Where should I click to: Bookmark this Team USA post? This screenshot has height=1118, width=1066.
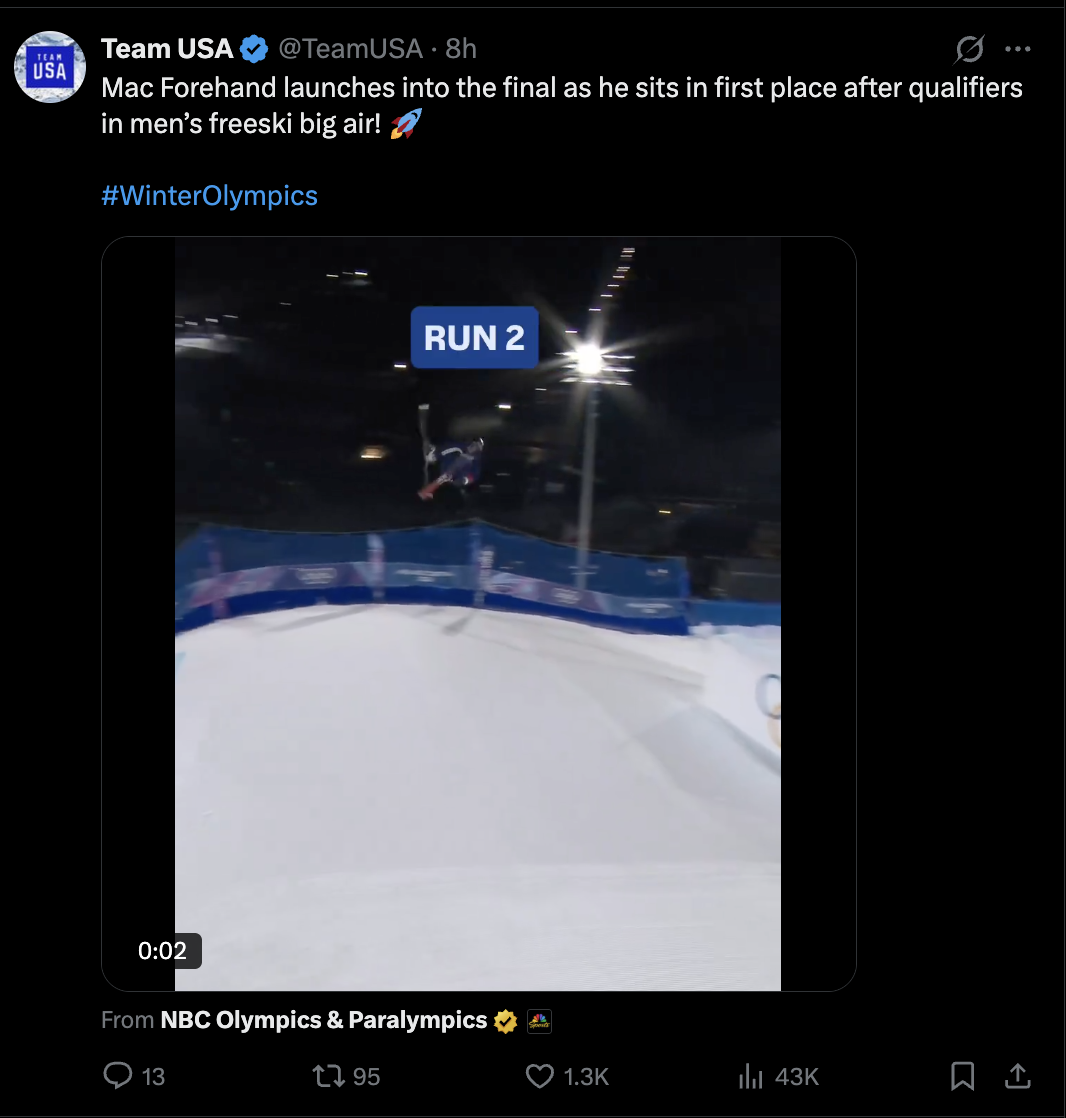(x=962, y=1076)
